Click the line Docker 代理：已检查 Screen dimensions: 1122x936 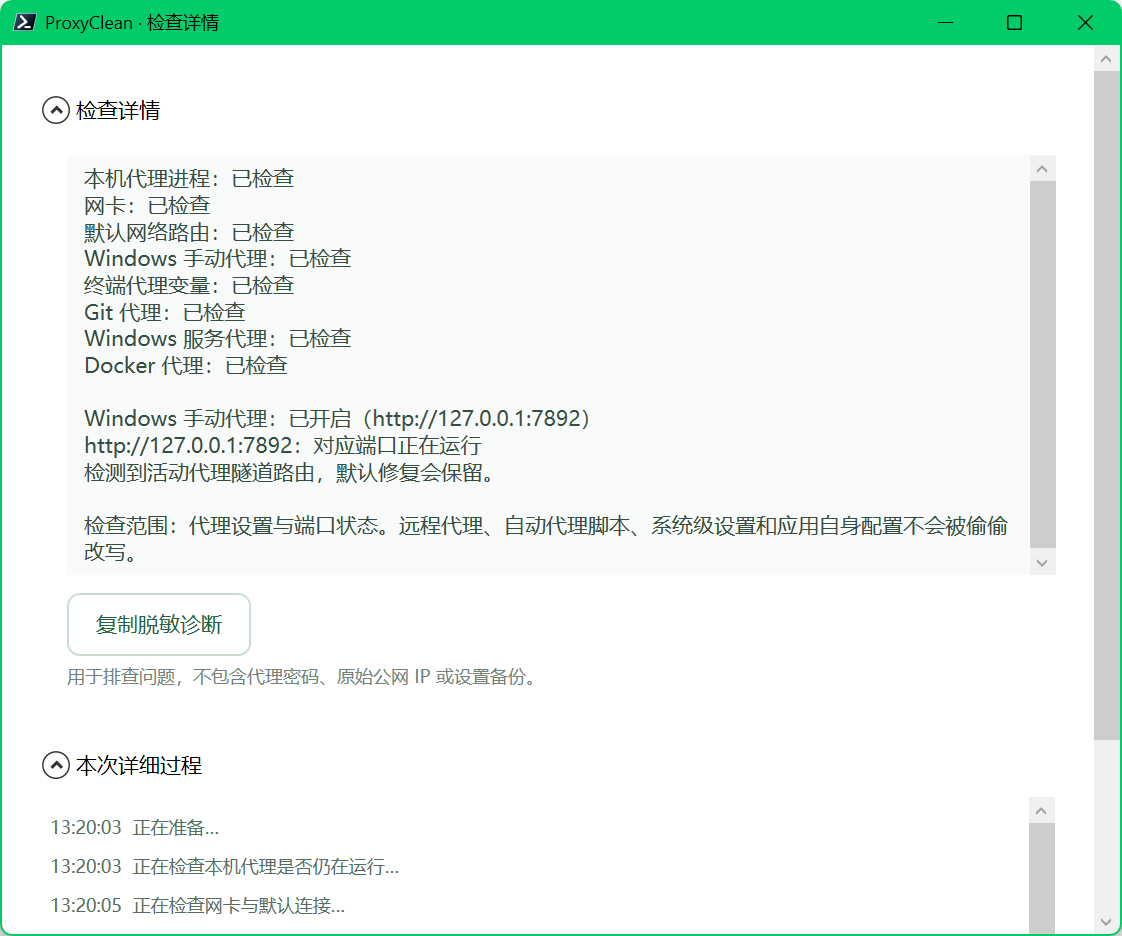pyautogui.click(x=186, y=366)
